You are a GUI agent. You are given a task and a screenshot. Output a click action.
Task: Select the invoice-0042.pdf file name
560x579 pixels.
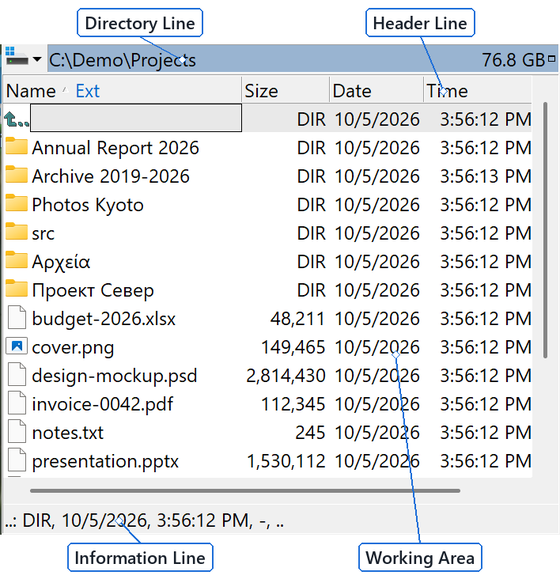(103, 404)
